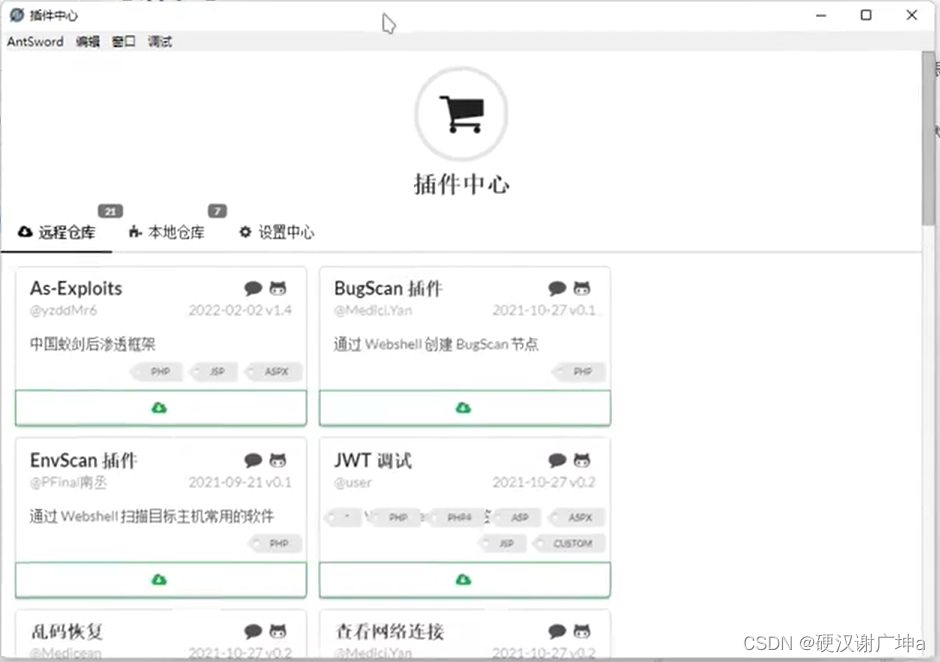Click the JSP tag on JWT 调试 card
940x662 pixels.
(x=503, y=543)
